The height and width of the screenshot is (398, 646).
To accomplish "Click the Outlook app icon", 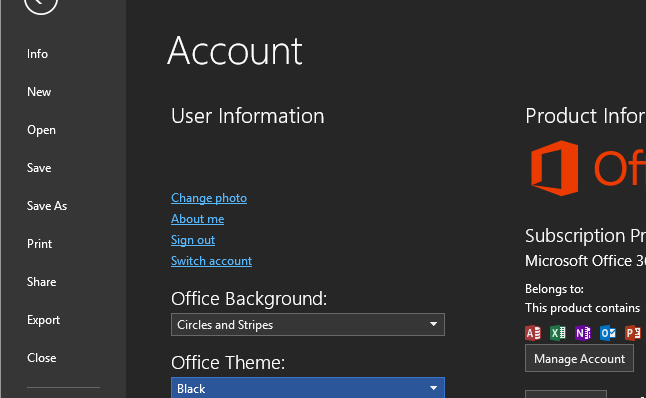I will (608, 332).
